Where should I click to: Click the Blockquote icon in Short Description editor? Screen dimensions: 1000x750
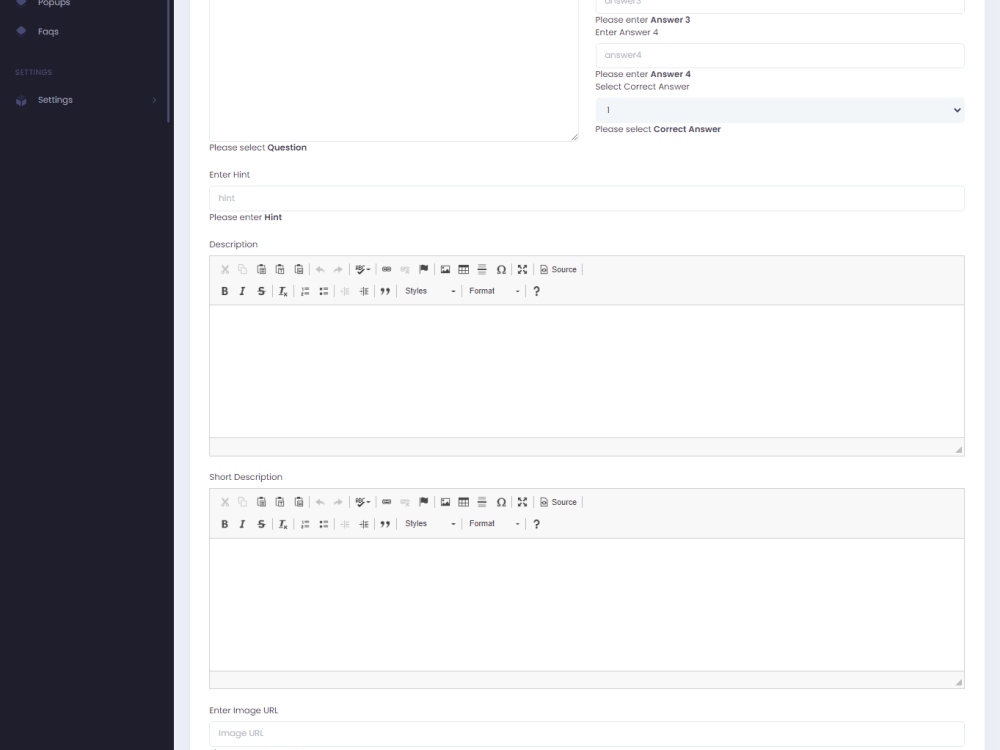coord(385,523)
